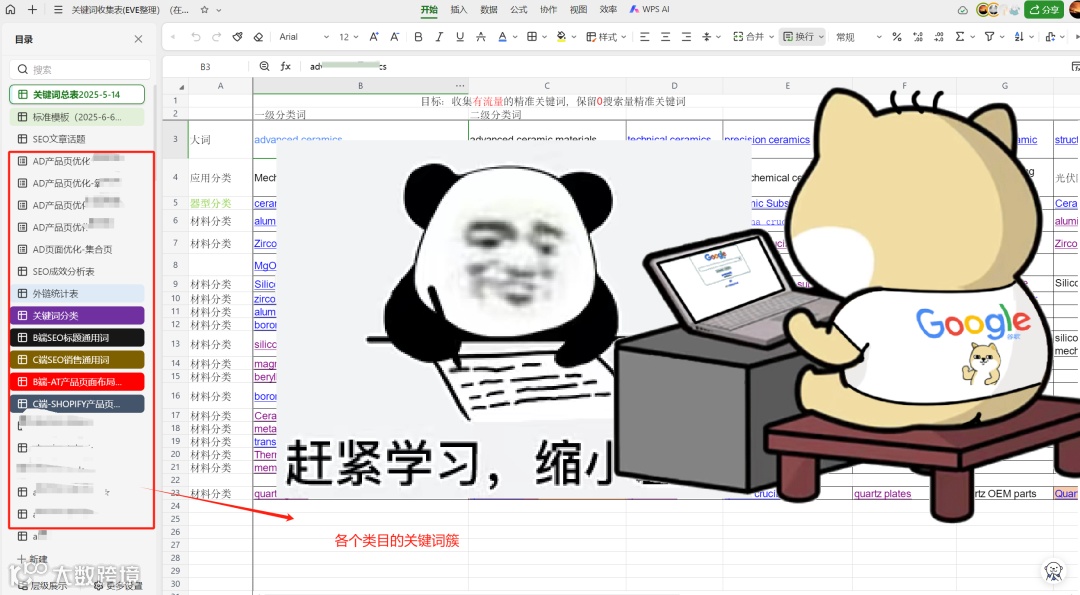This screenshot has width=1080, height=595.
Task: Apply the yellow fill color bucket
Action: [561, 36]
